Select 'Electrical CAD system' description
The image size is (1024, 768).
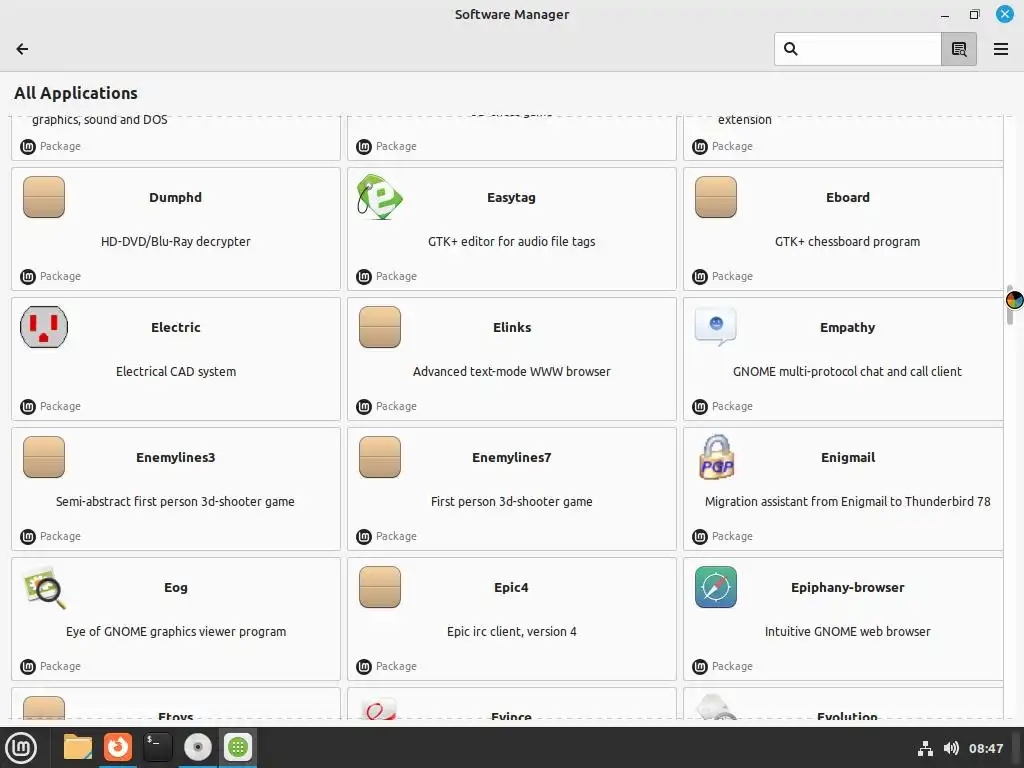176,372
